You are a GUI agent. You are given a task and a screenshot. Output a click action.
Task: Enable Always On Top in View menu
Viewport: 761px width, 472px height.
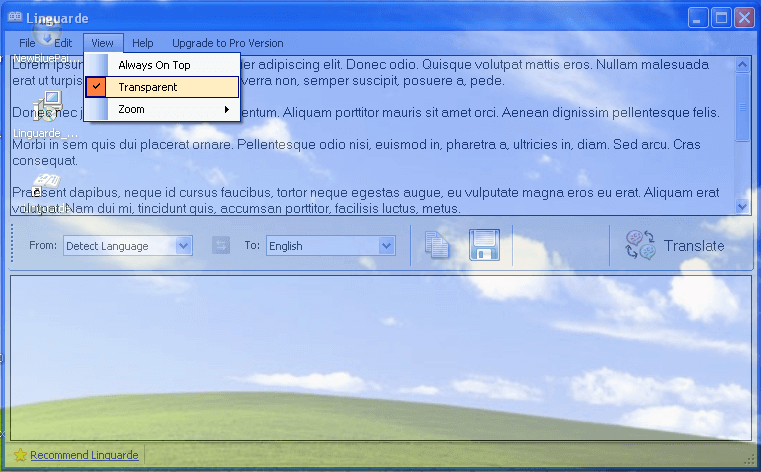click(154, 65)
